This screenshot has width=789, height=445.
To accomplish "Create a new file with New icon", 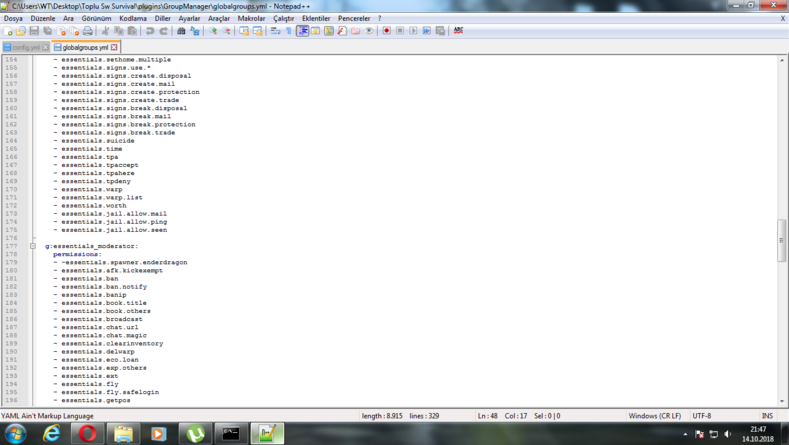I will tap(8, 31).
